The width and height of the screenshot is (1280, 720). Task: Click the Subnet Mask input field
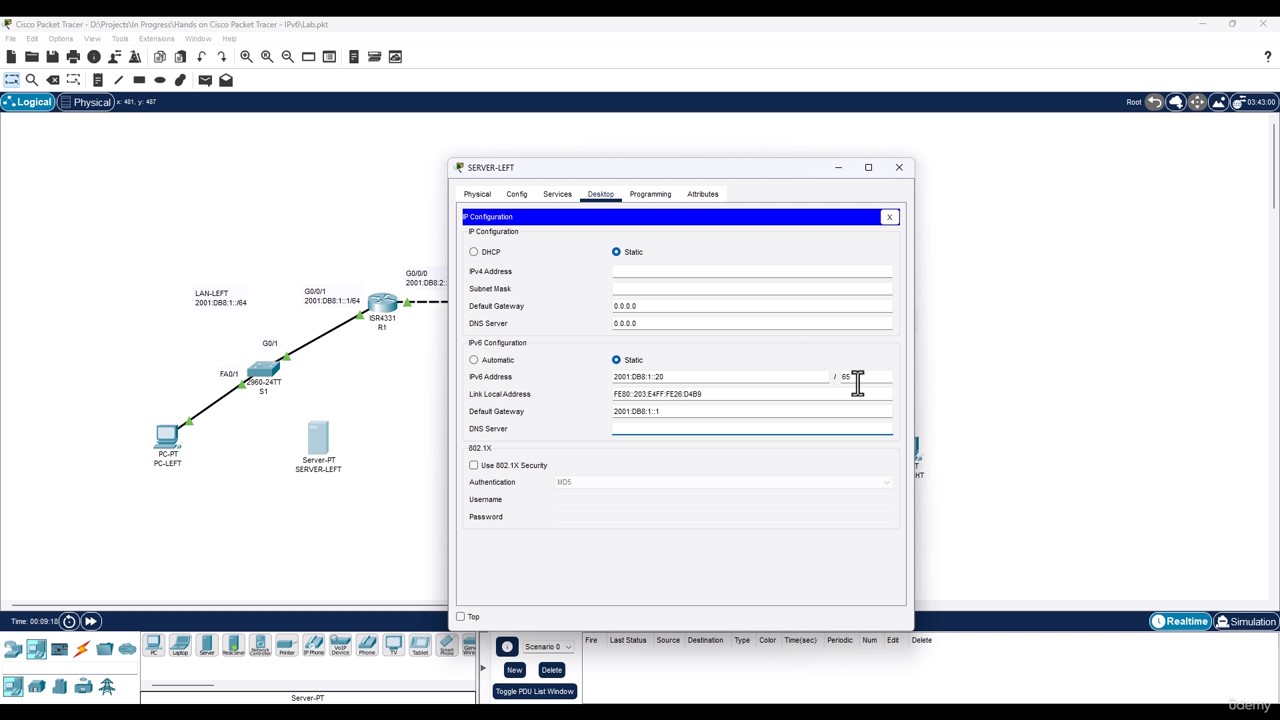[x=752, y=288]
